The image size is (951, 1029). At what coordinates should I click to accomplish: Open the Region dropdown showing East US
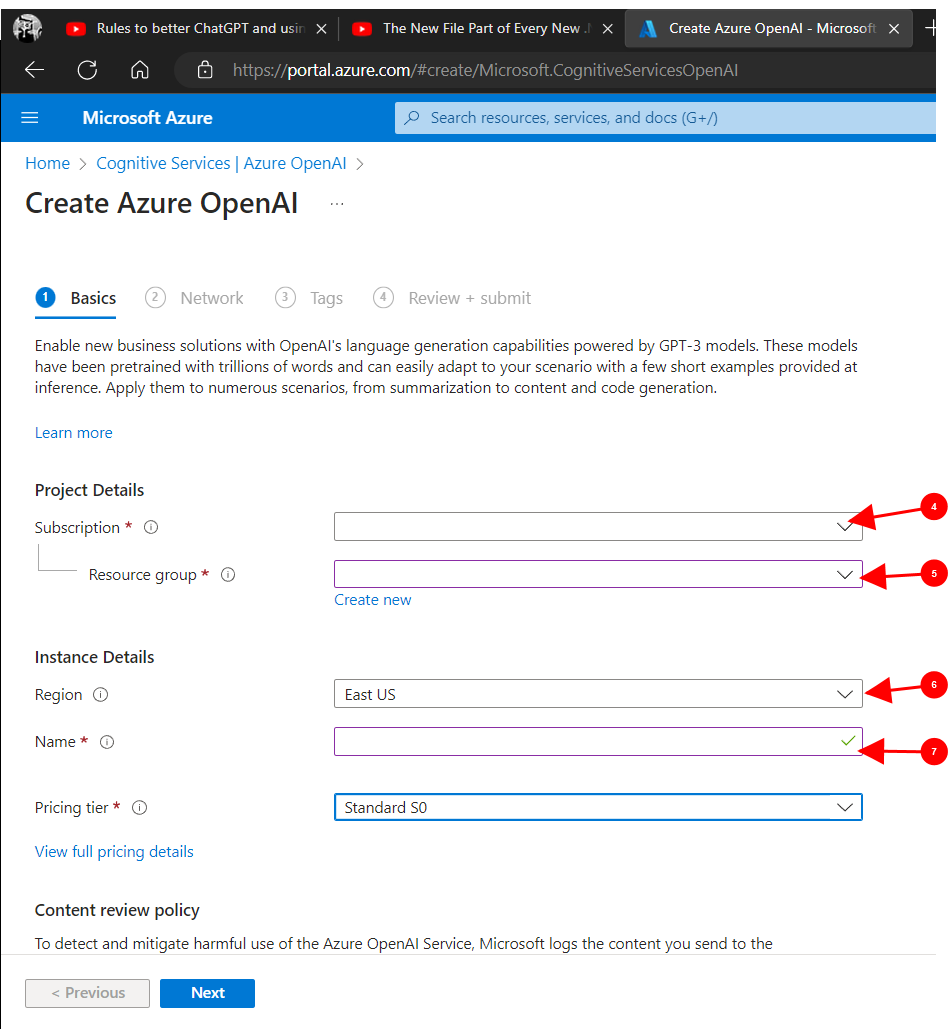coord(597,694)
